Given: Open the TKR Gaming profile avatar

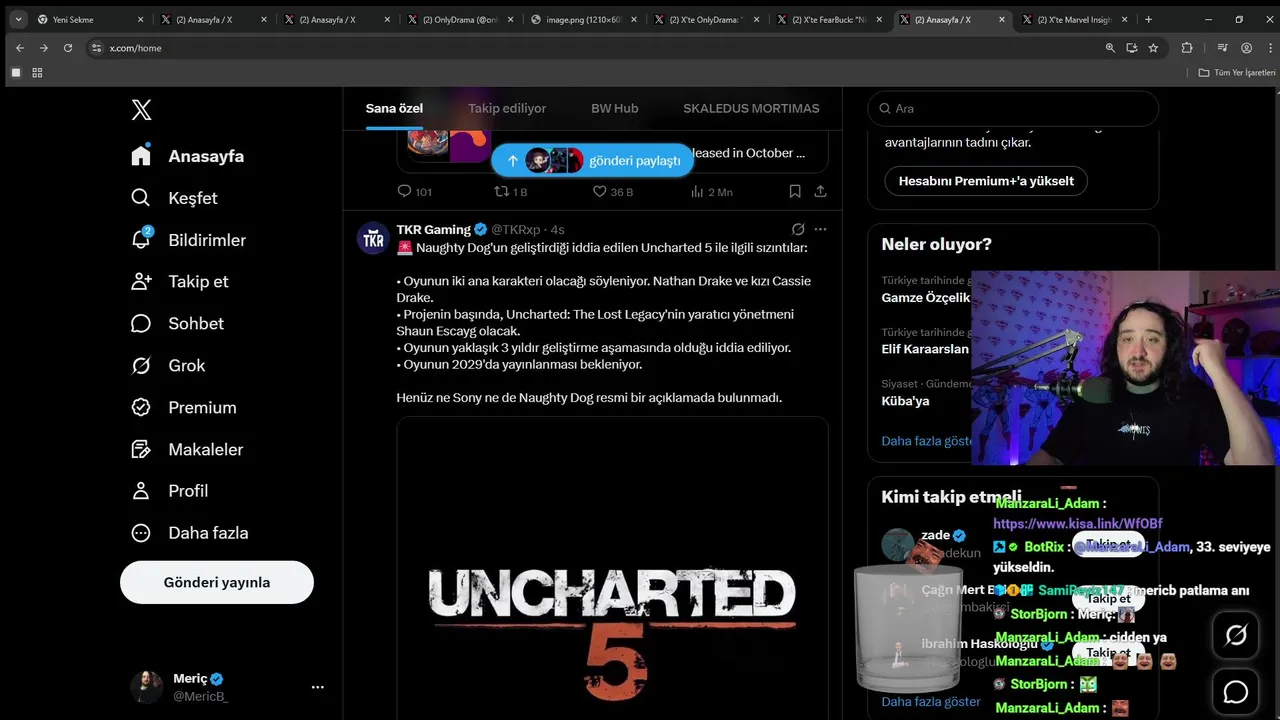Looking at the screenshot, I should pyautogui.click(x=373, y=238).
